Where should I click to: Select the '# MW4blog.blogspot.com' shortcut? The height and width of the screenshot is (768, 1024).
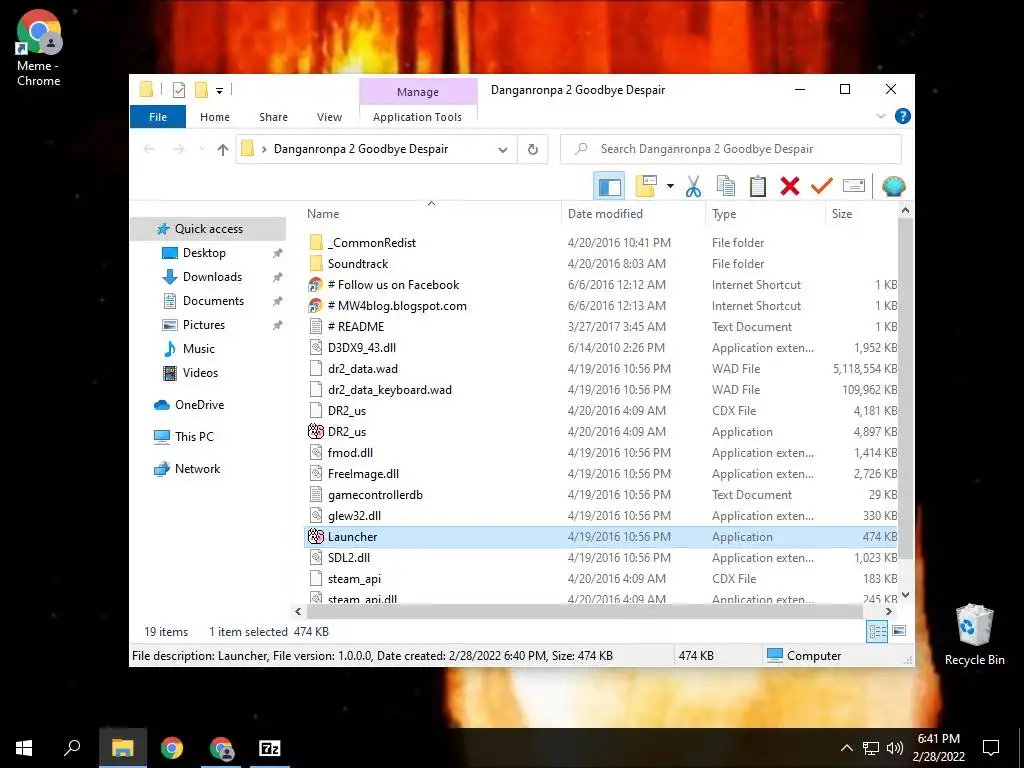601,306
